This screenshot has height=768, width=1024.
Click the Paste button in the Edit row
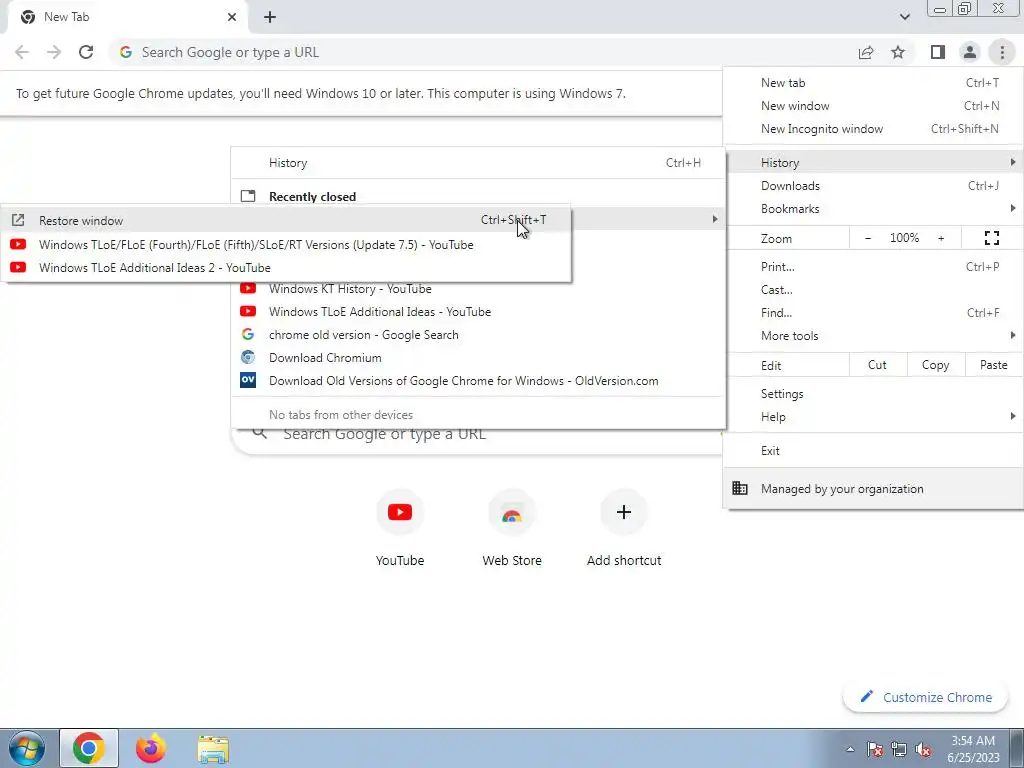993,365
